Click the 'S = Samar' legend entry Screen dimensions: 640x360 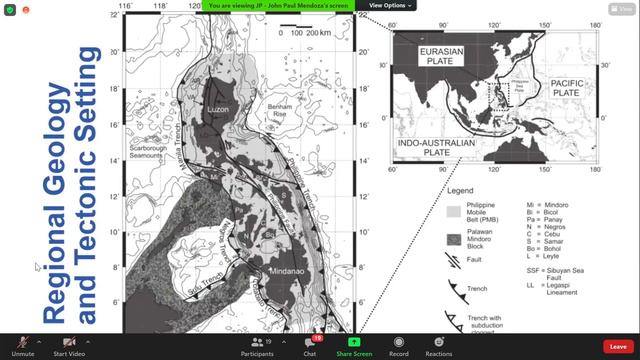[x=545, y=241]
